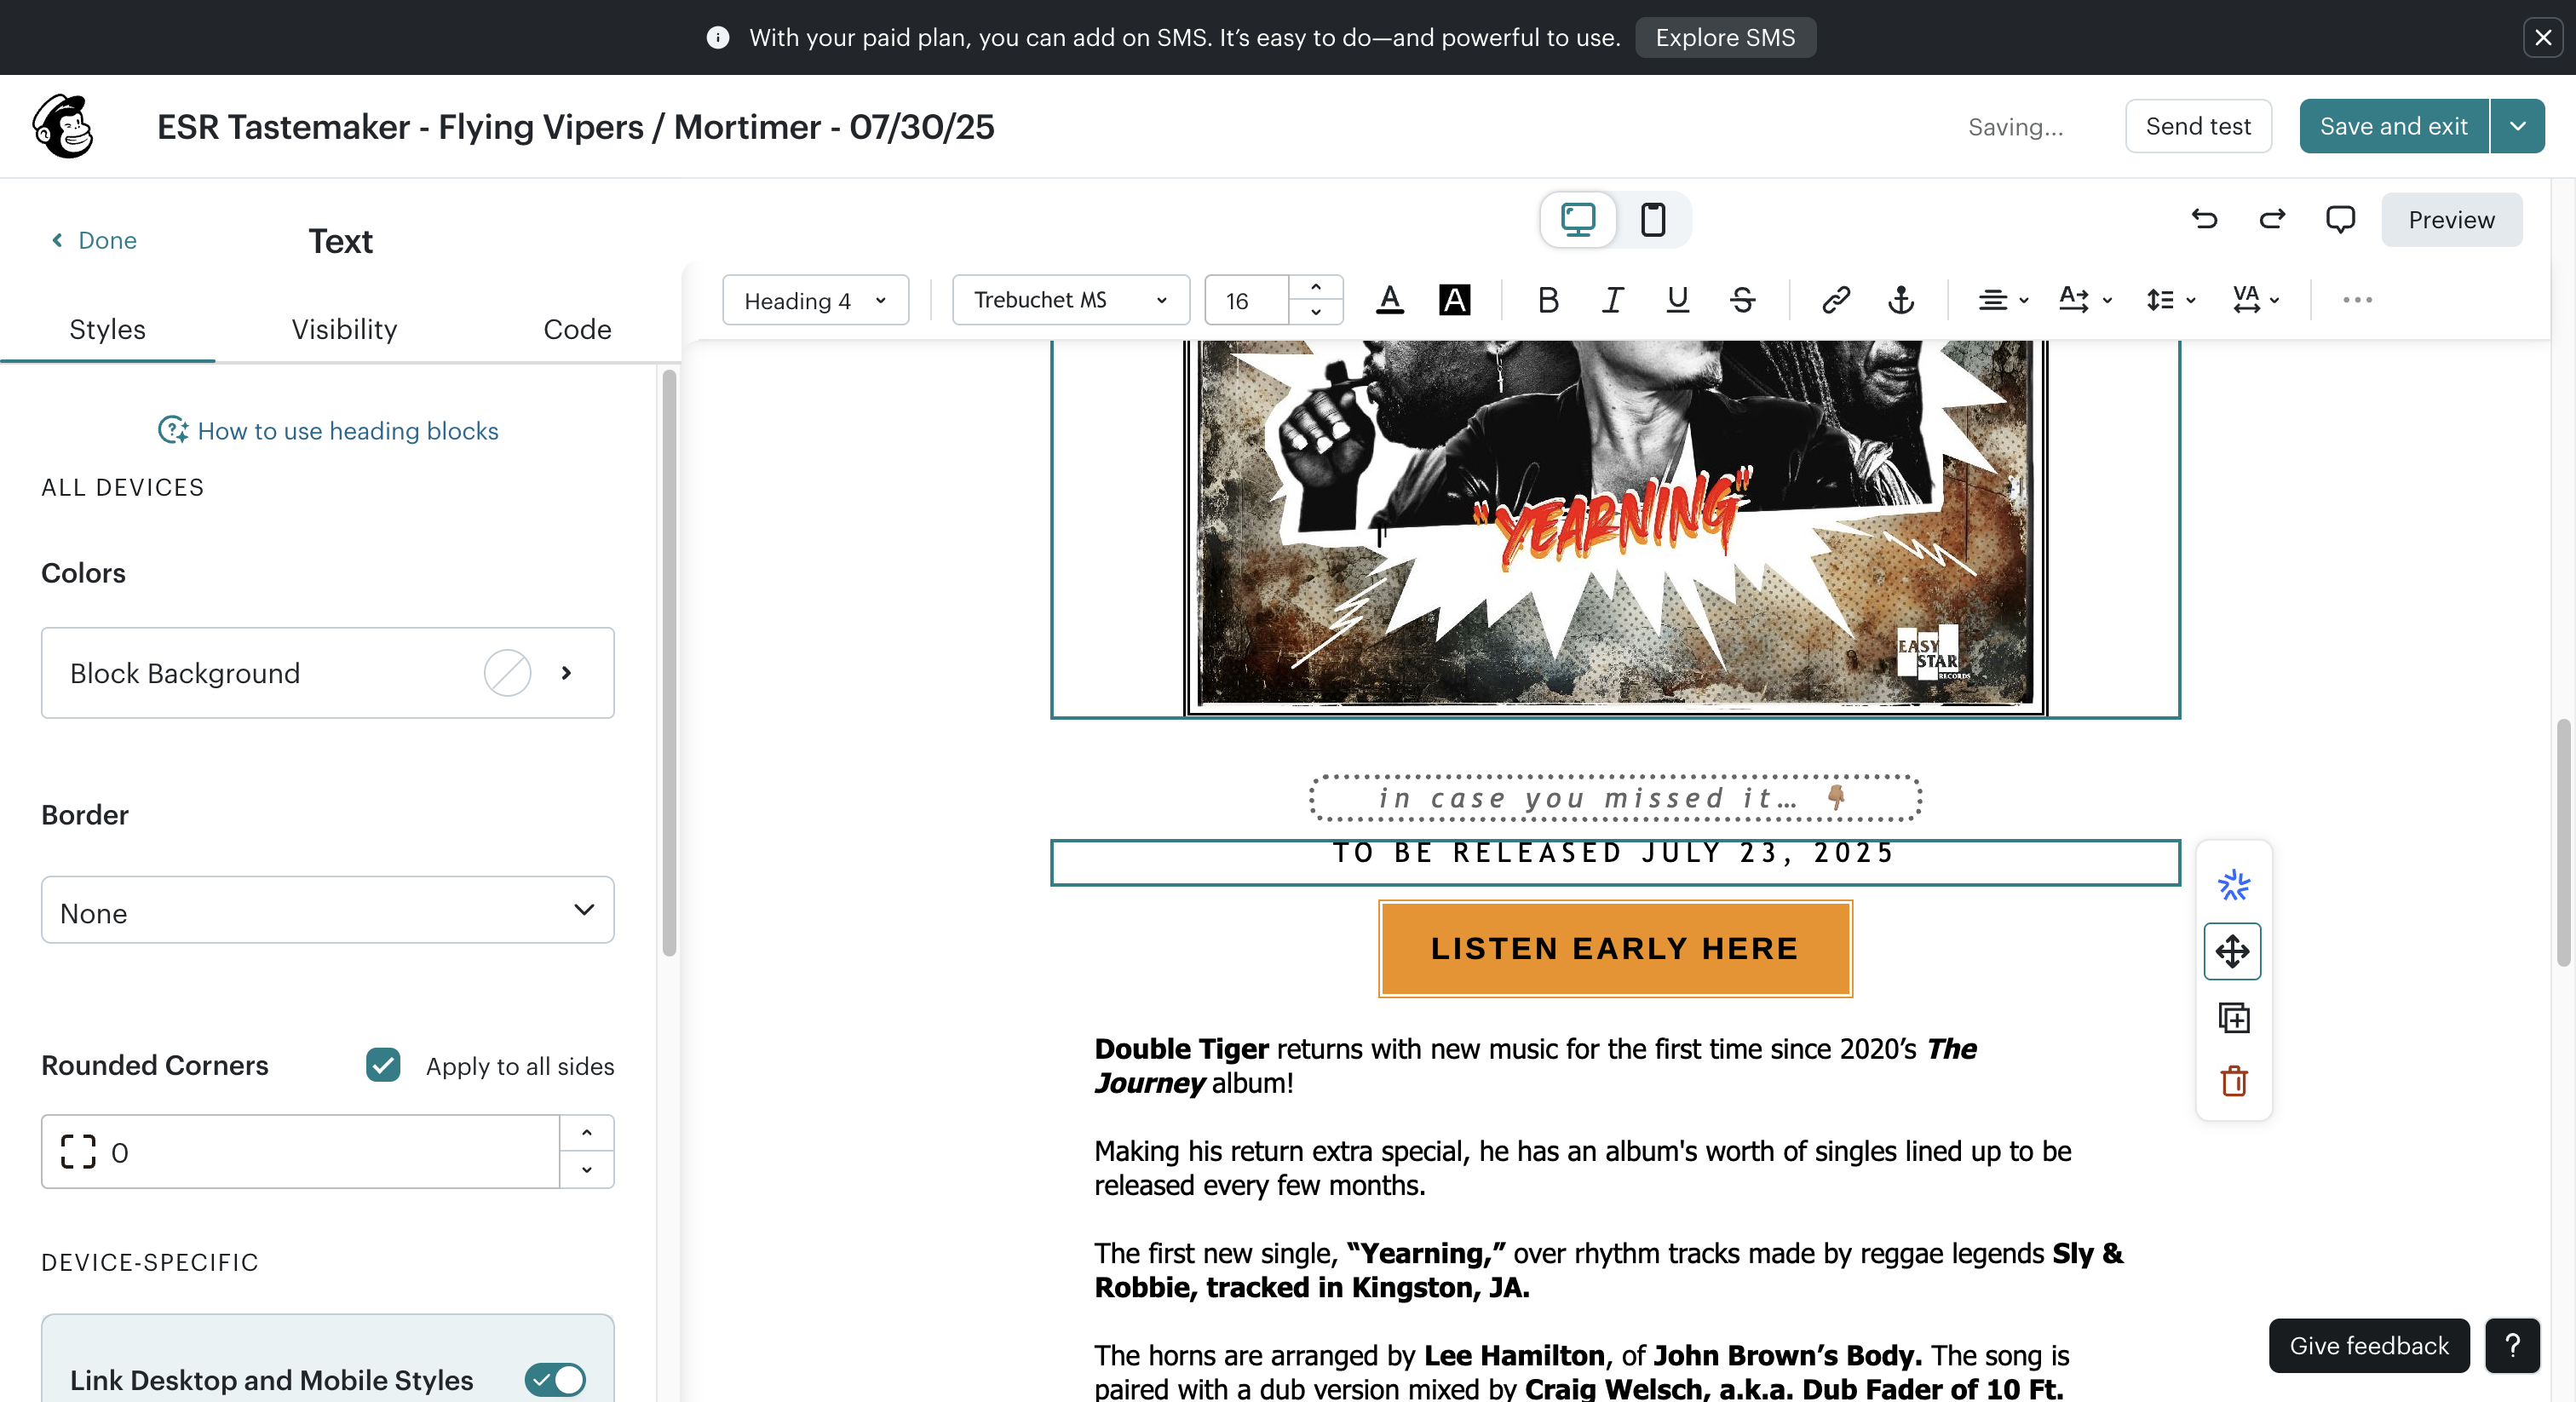Delete the selected block
This screenshot has width=2576, height=1402.
tap(2233, 1081)
